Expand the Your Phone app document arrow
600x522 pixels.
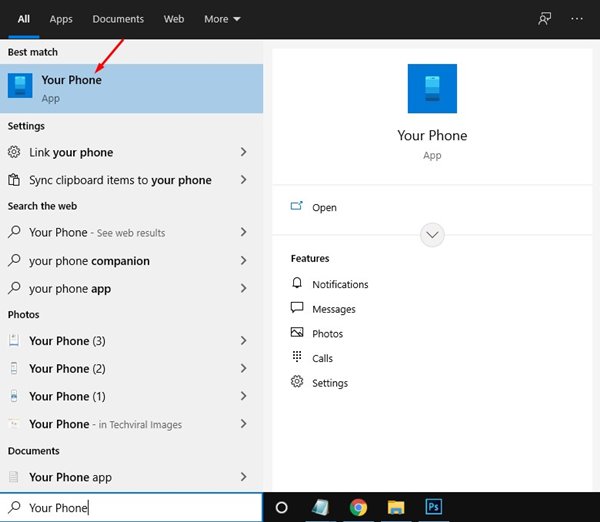pyautogui.click(x=243, y=476)
